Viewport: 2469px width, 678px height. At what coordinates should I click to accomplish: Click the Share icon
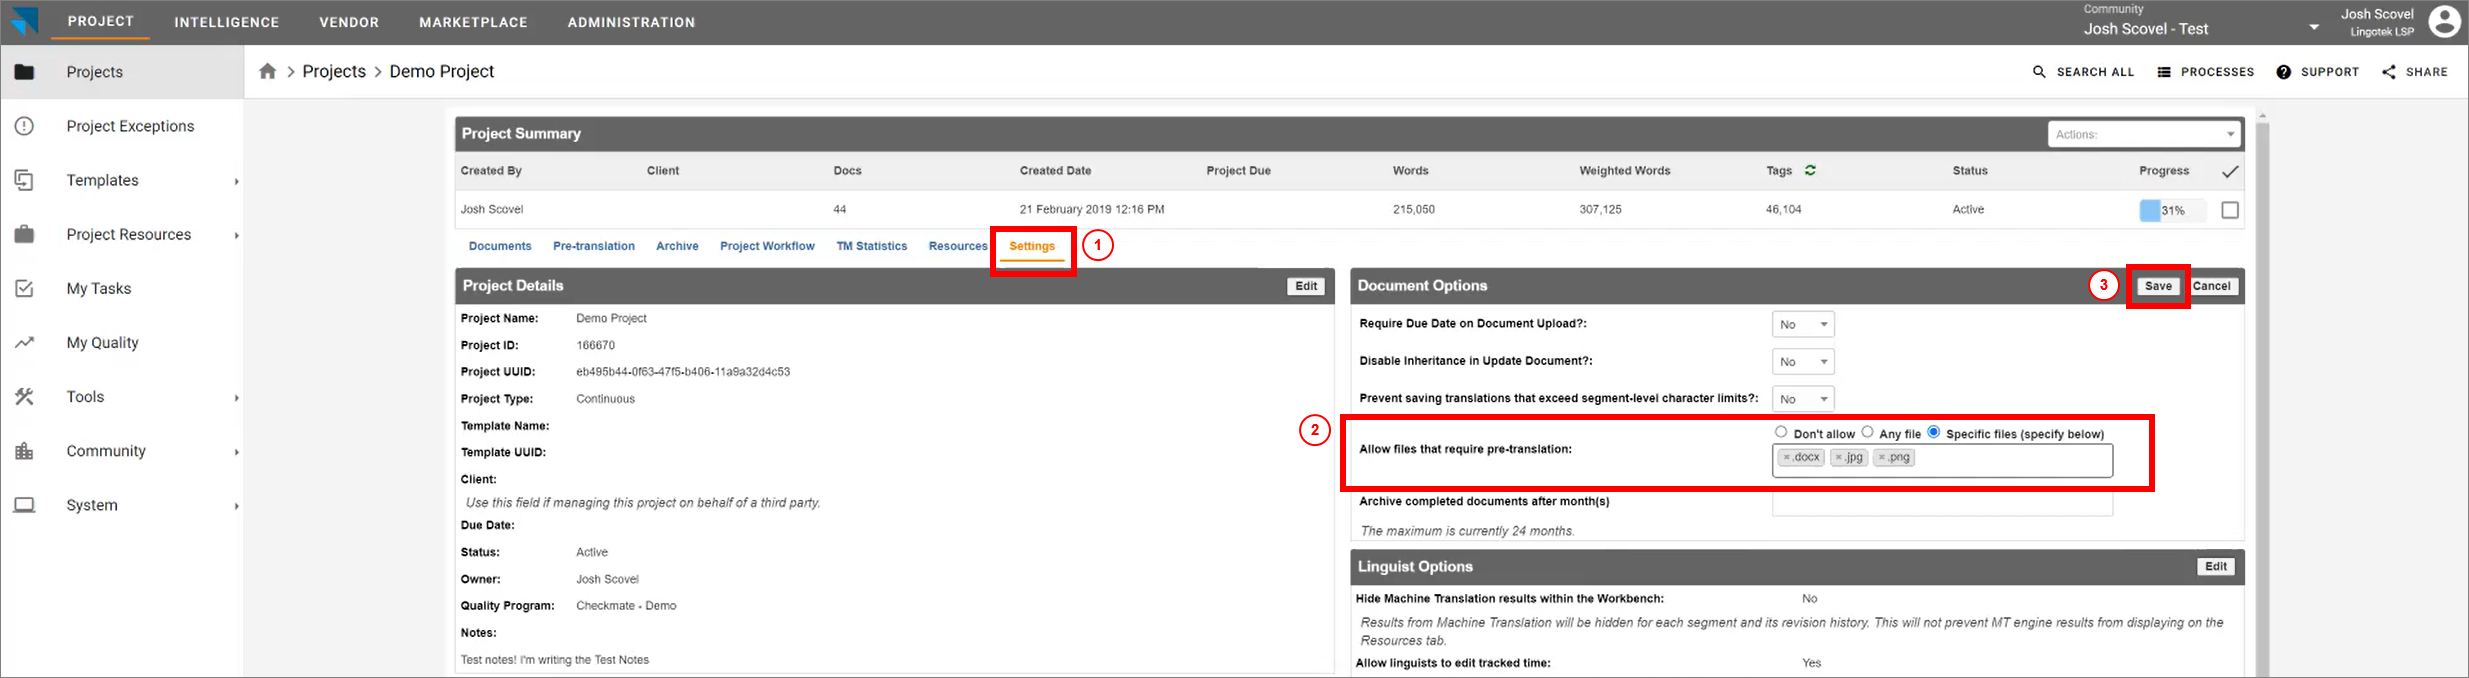[x=2389, y=72]
